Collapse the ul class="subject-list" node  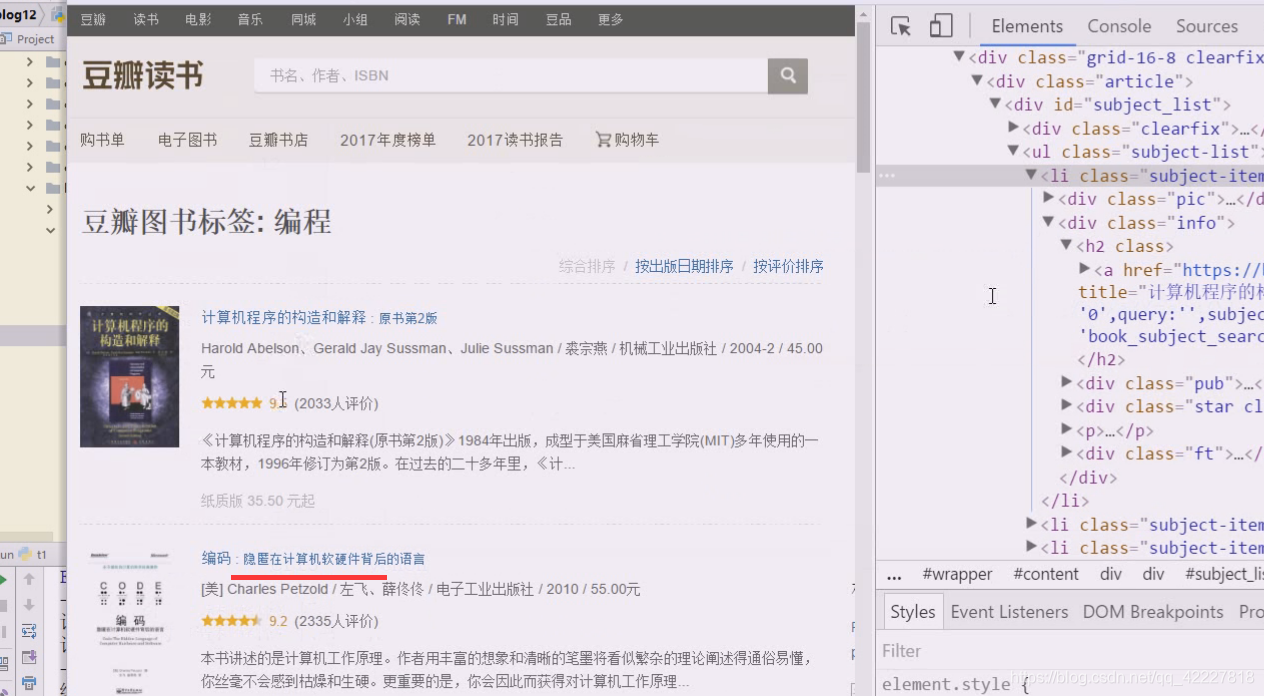[1013, 151]
